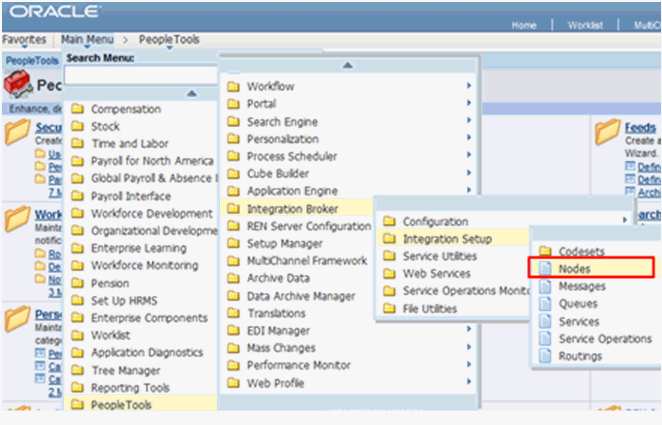Screen dimensions: 662x425
Task: Click the Web Services folder icon
Action: 389,273
